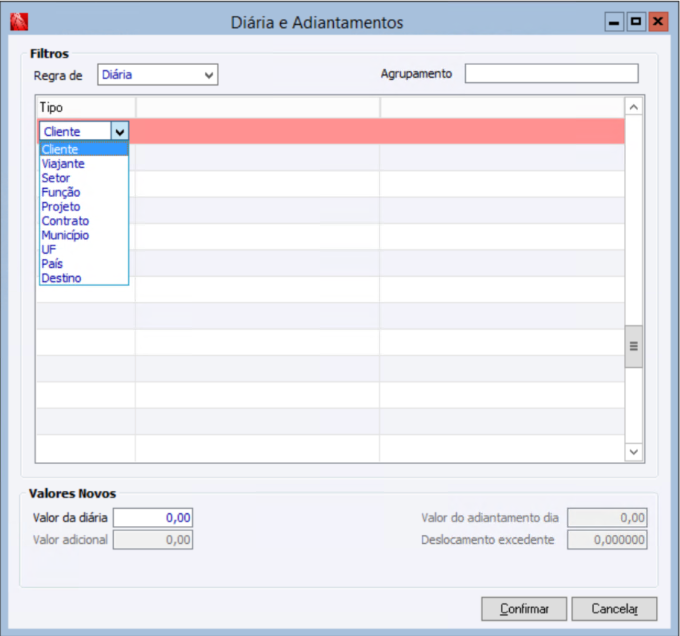This screenshot has height=636, width=680.
Task: Maximize the Diária e Adiantamentos window
Action: click(636, 22)
